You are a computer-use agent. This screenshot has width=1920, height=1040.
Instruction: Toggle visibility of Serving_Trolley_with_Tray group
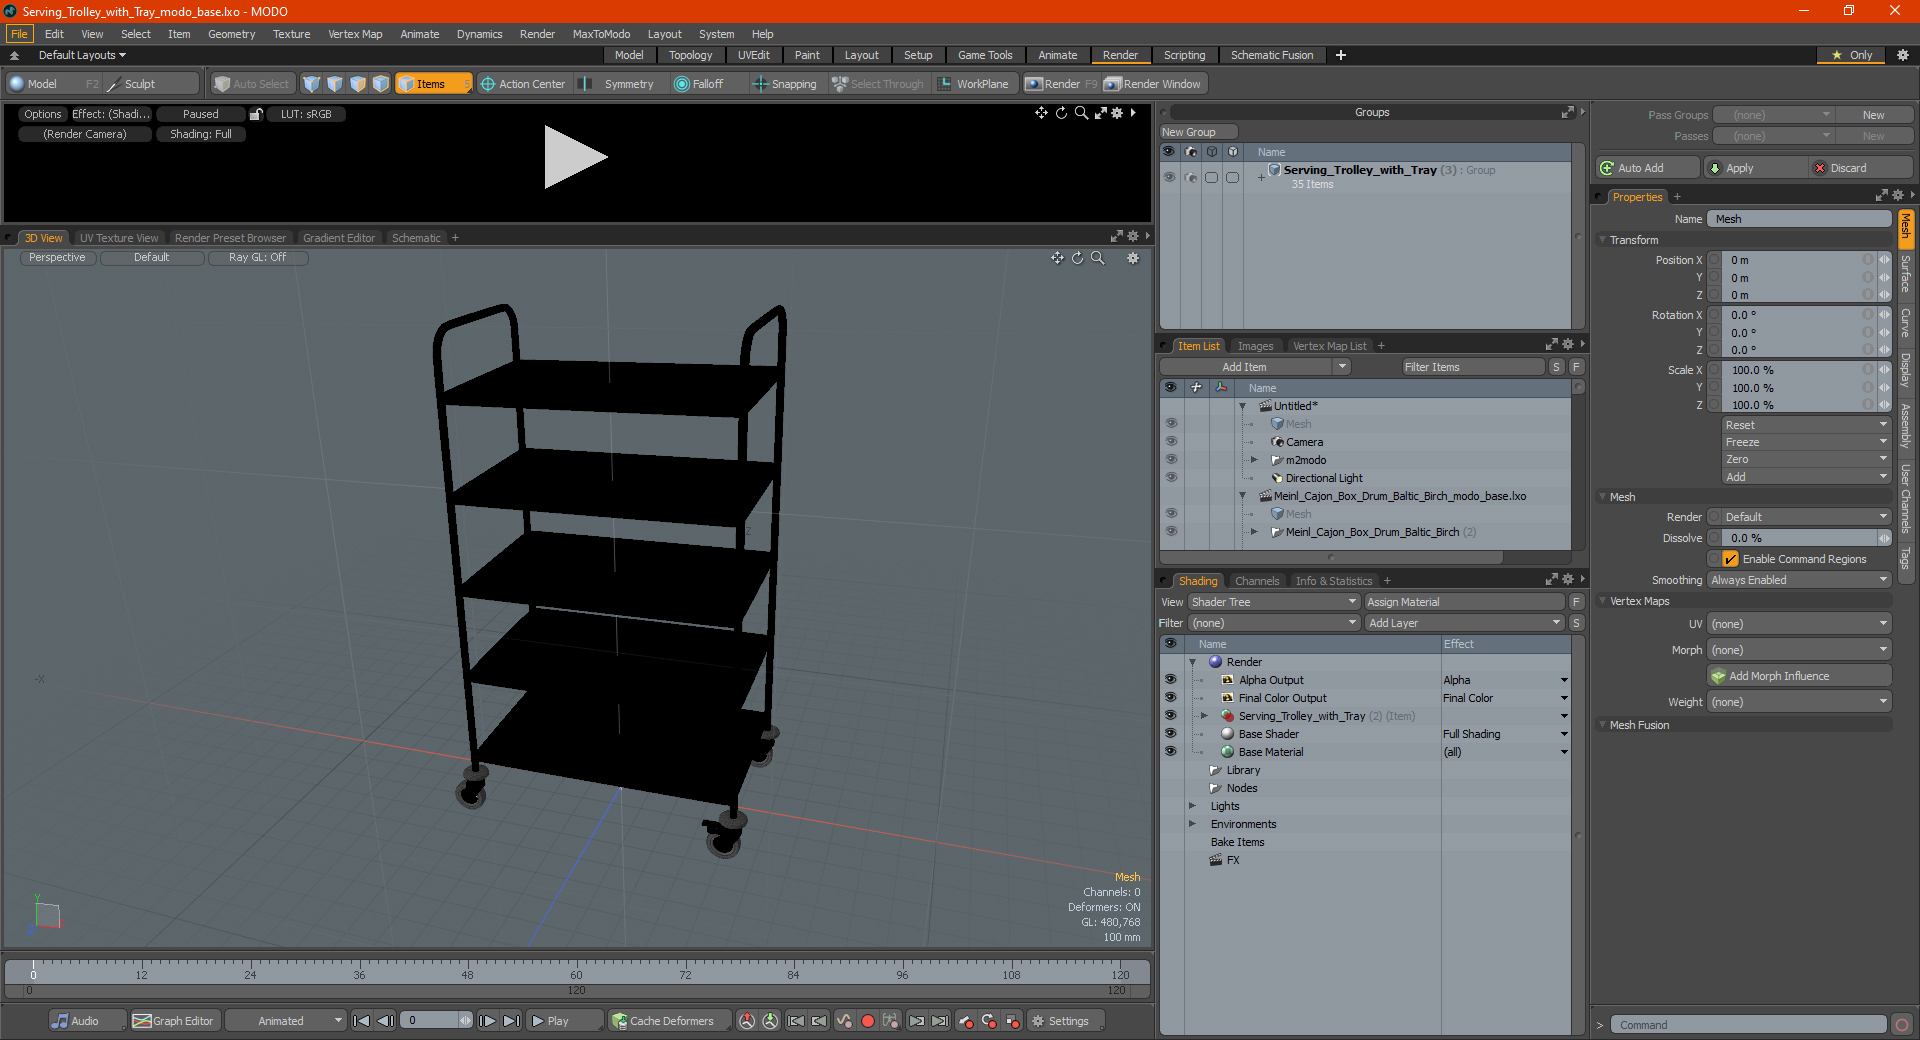click(1169, 177)
